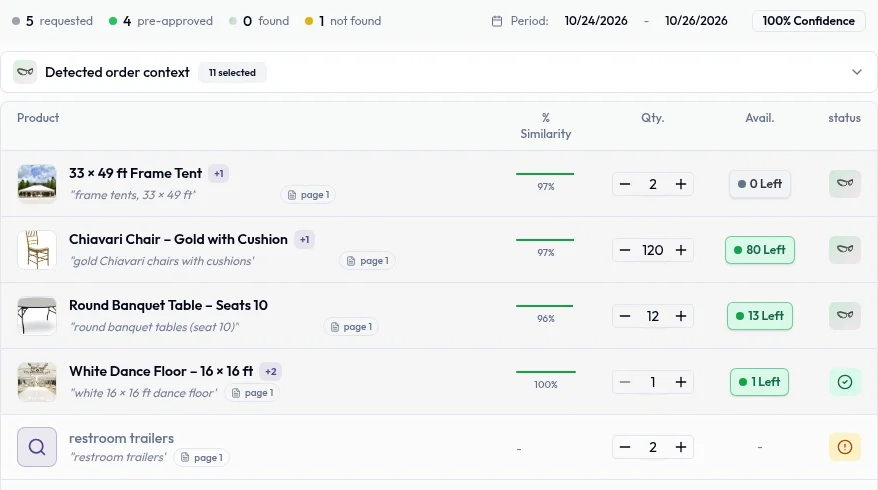Open page 1 source for Chiavari chairs

tap(367, 261)
